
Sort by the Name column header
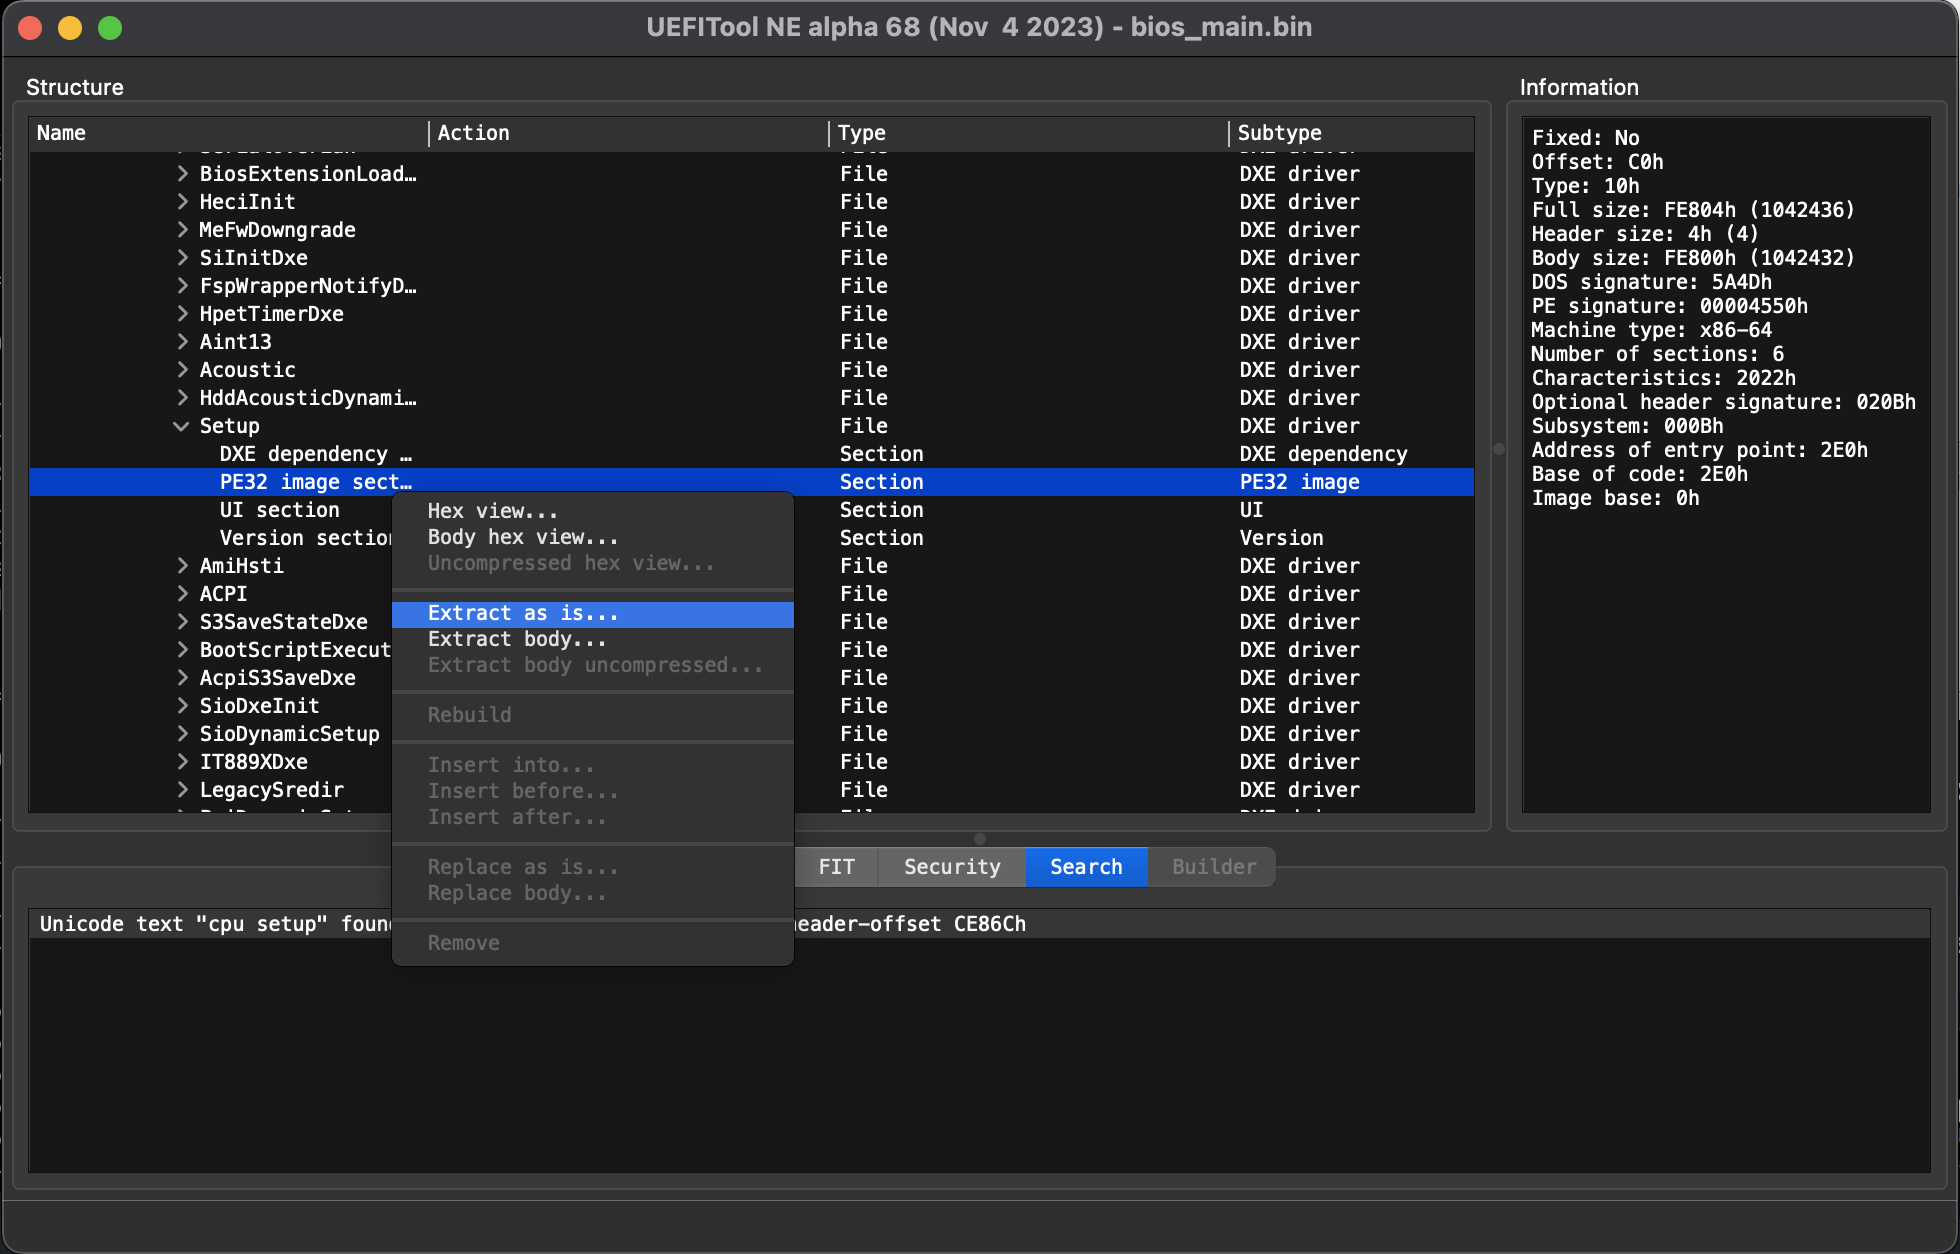(x=229, y=133)
